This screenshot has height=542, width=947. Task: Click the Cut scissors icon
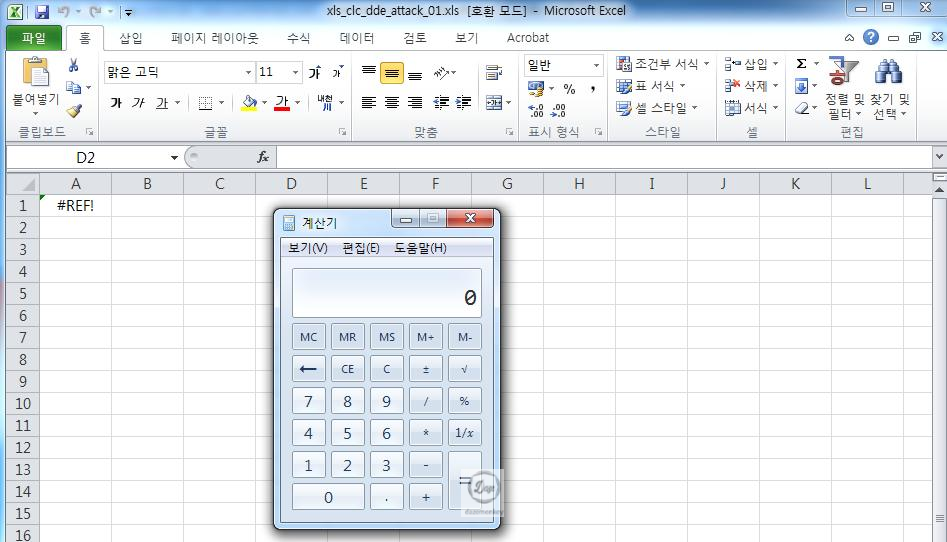(x=74, y=65)
